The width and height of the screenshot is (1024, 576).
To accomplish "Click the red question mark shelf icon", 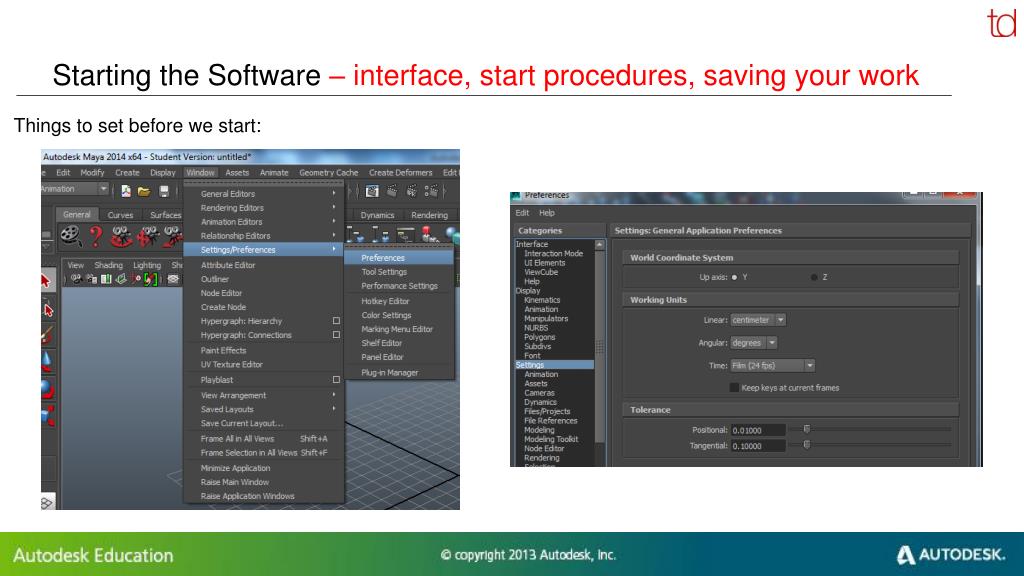I will click(x=96, y=236).
